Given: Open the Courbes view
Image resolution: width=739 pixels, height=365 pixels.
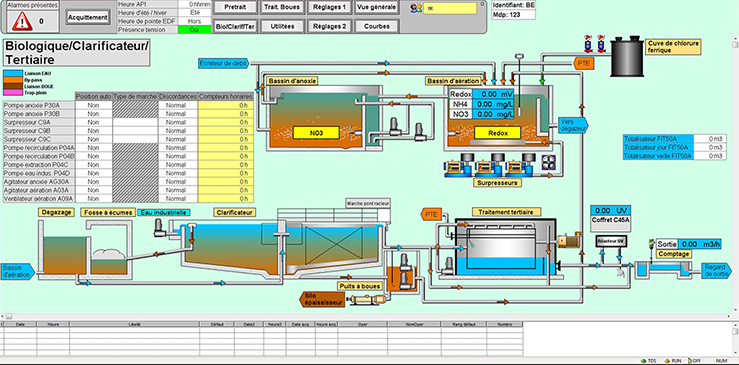Looking at the screenshot, I should point(377,26).
